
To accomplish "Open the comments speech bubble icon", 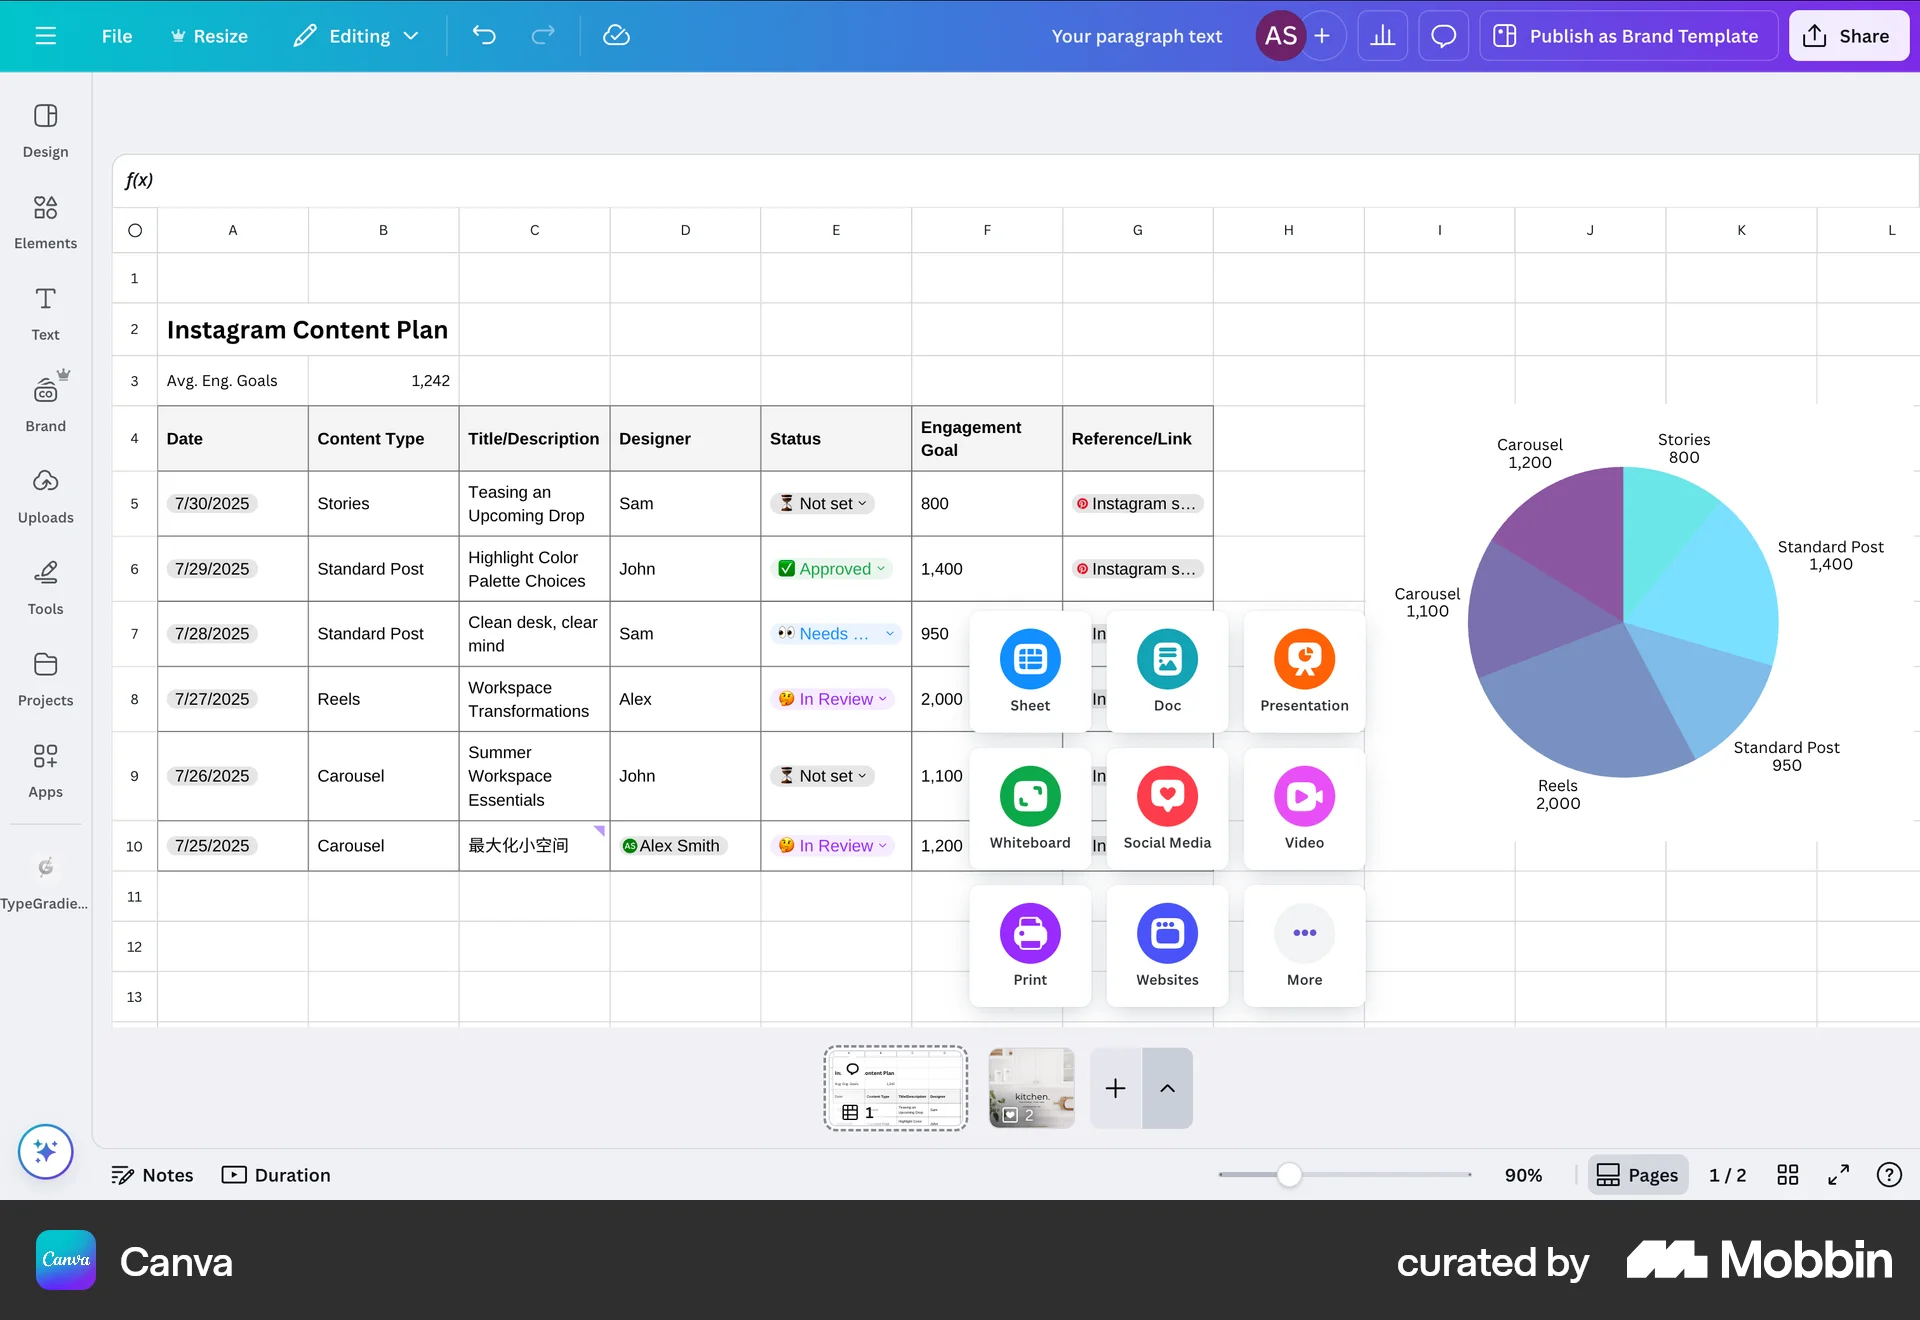I will point(1443,36).
